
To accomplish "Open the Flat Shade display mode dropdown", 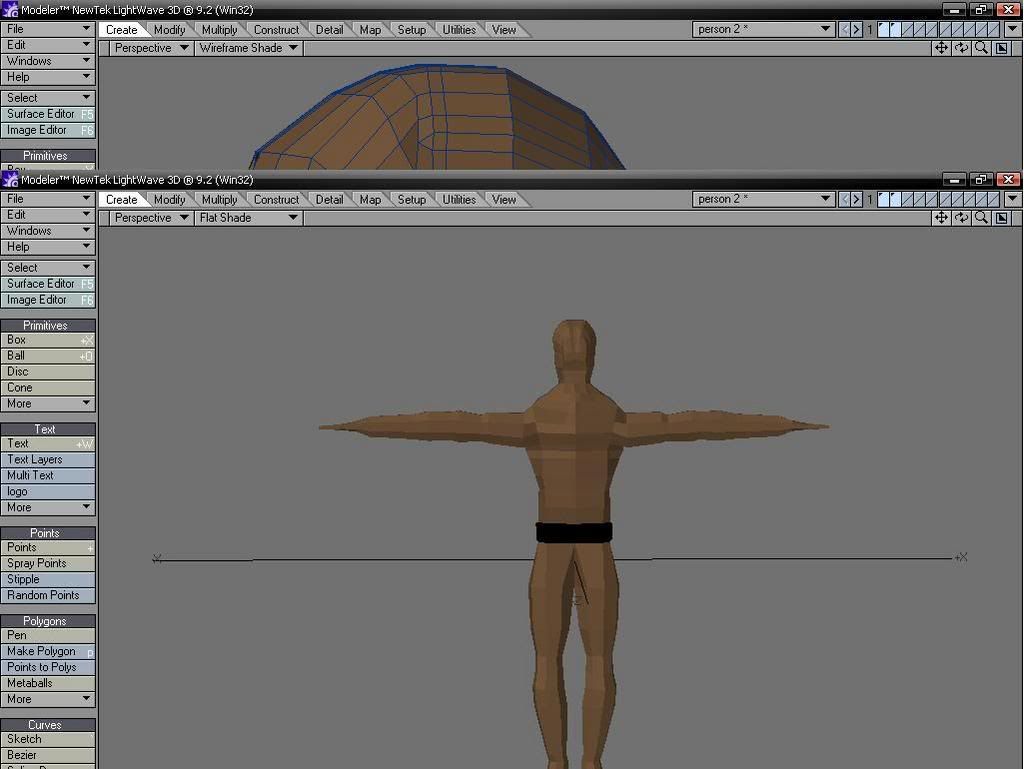I will tap(248, 217).
